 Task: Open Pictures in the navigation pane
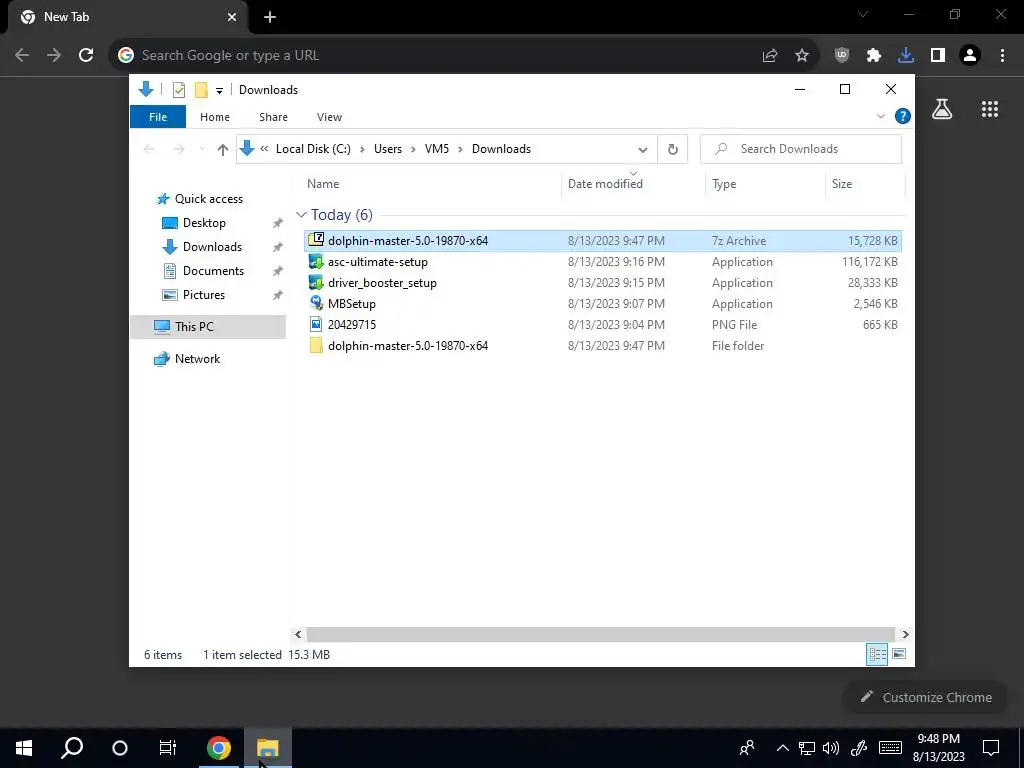click(x=204, y=295)
